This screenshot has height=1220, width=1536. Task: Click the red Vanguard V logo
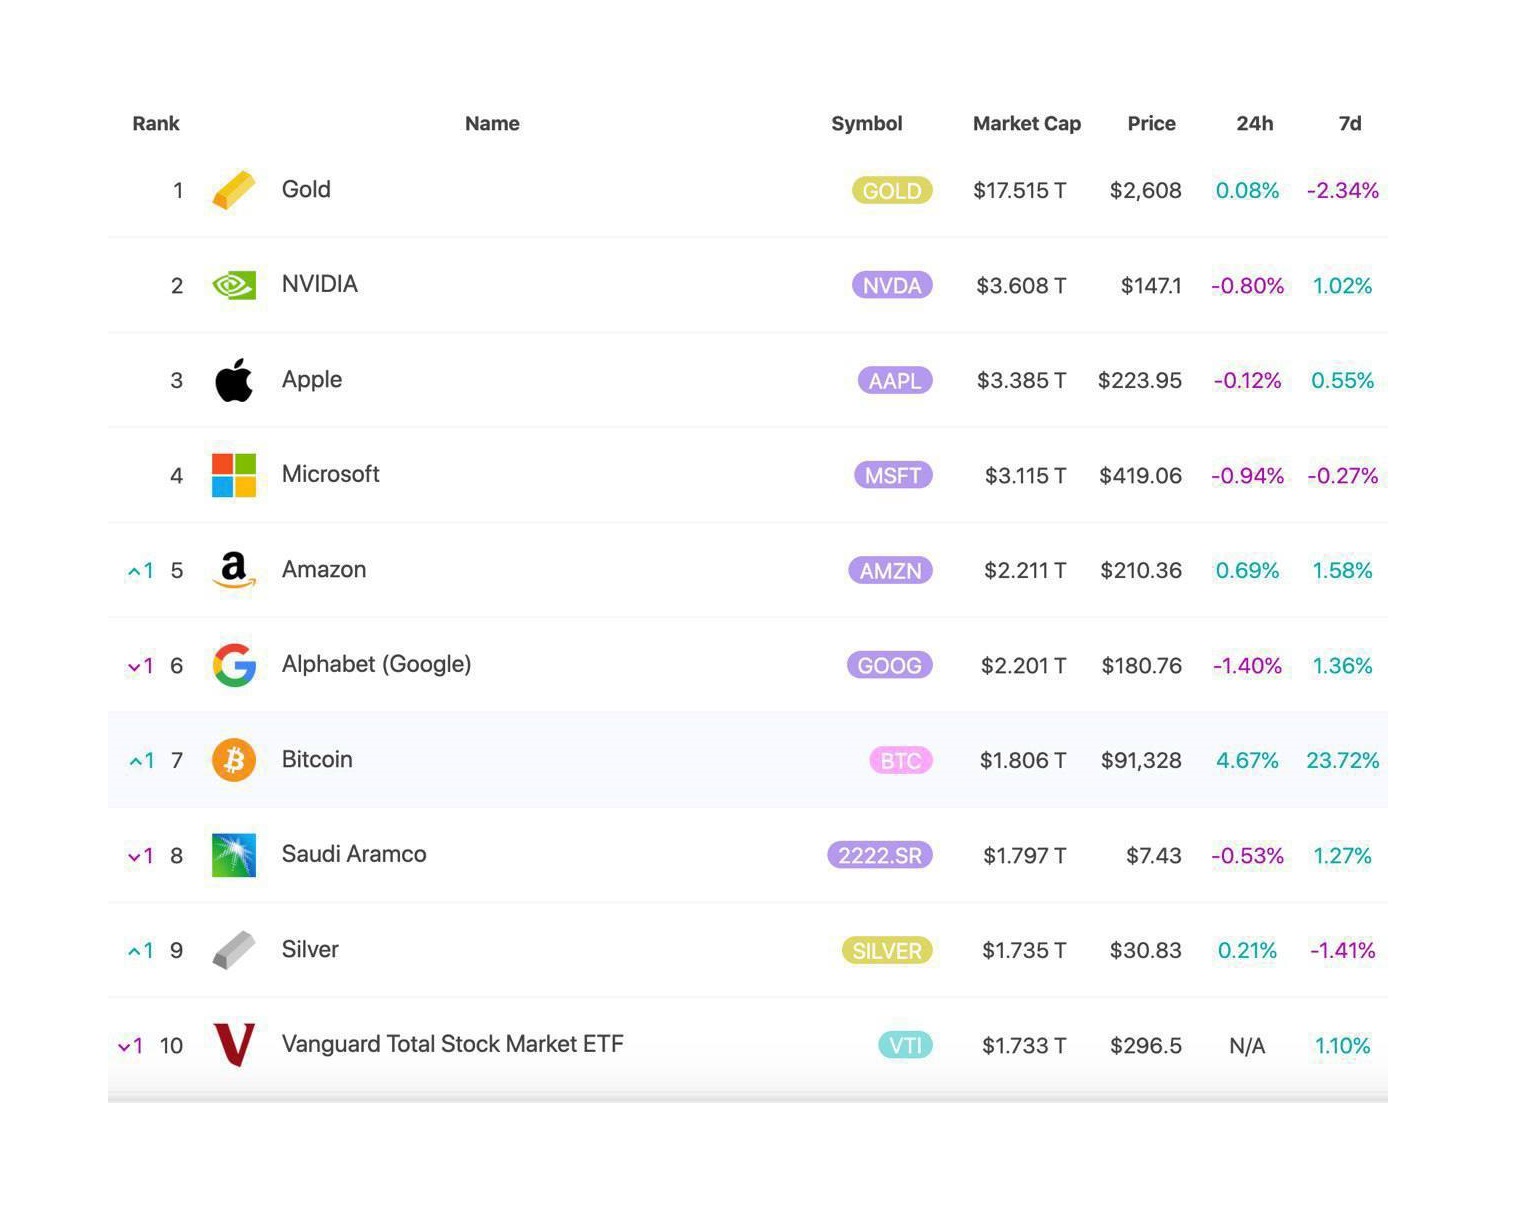[x=234, y=1045]
